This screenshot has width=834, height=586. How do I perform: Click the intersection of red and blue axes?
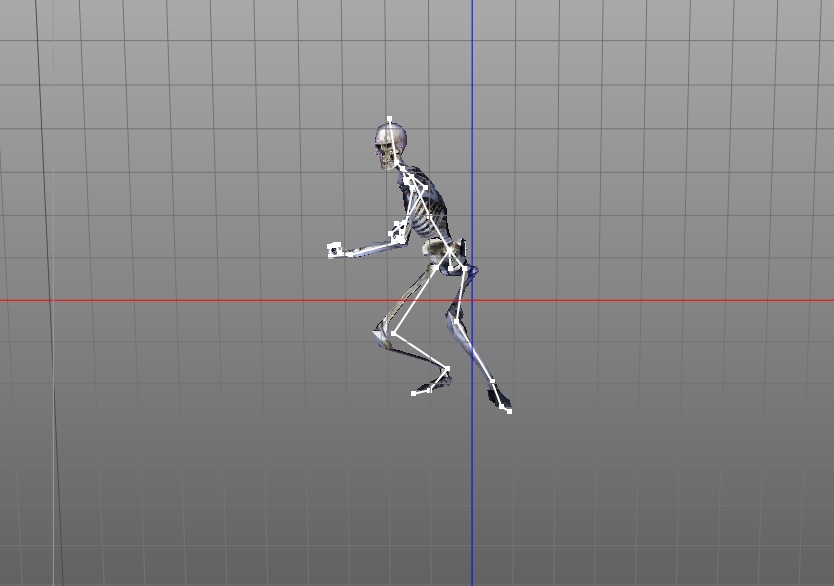click(472, 300)
